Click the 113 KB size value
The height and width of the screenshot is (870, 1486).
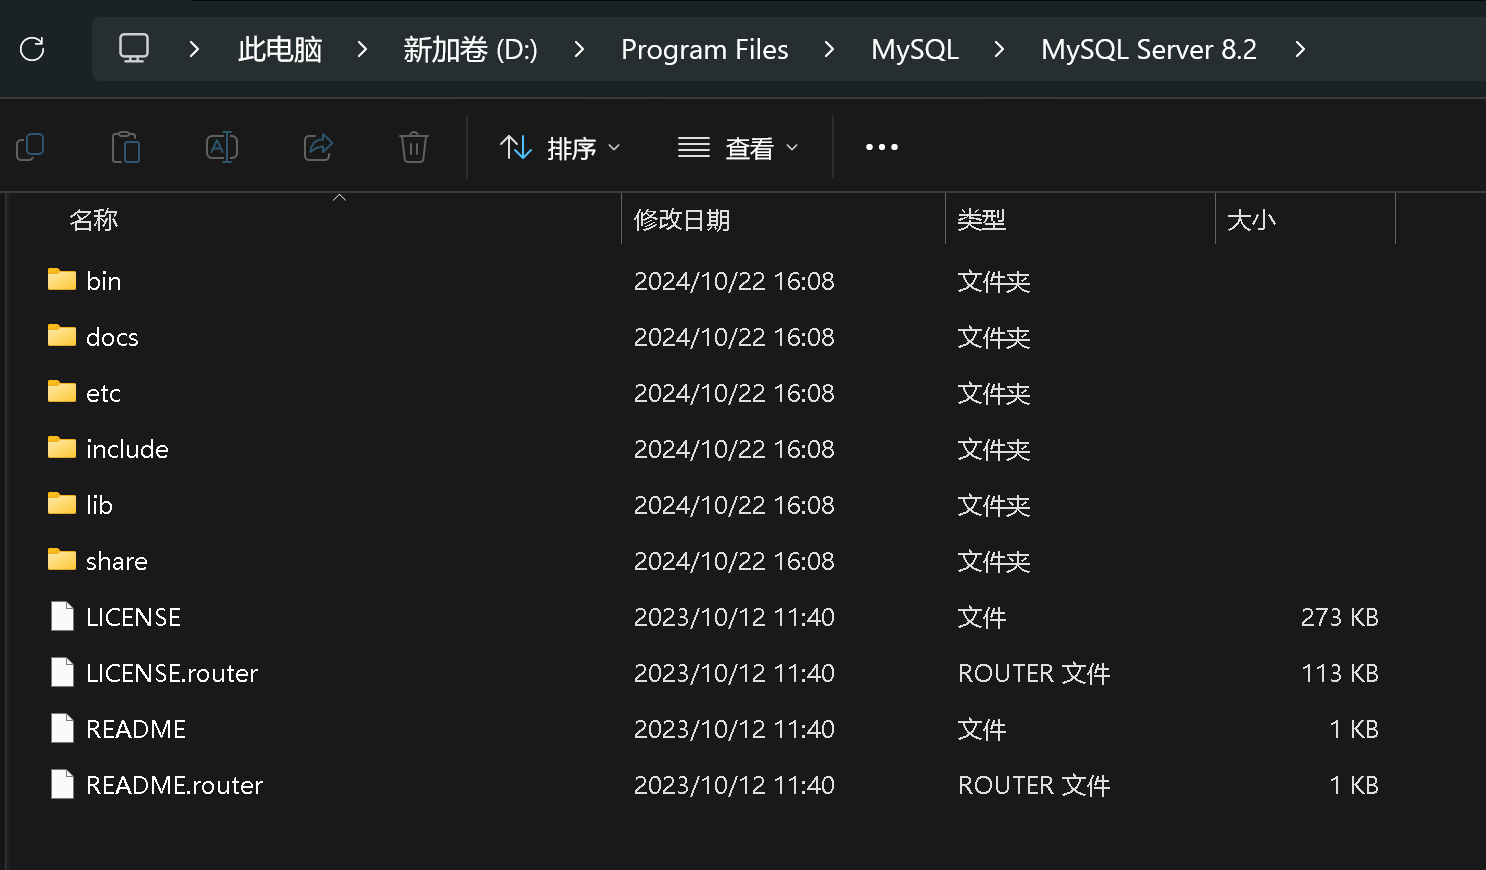(1340, 673)
